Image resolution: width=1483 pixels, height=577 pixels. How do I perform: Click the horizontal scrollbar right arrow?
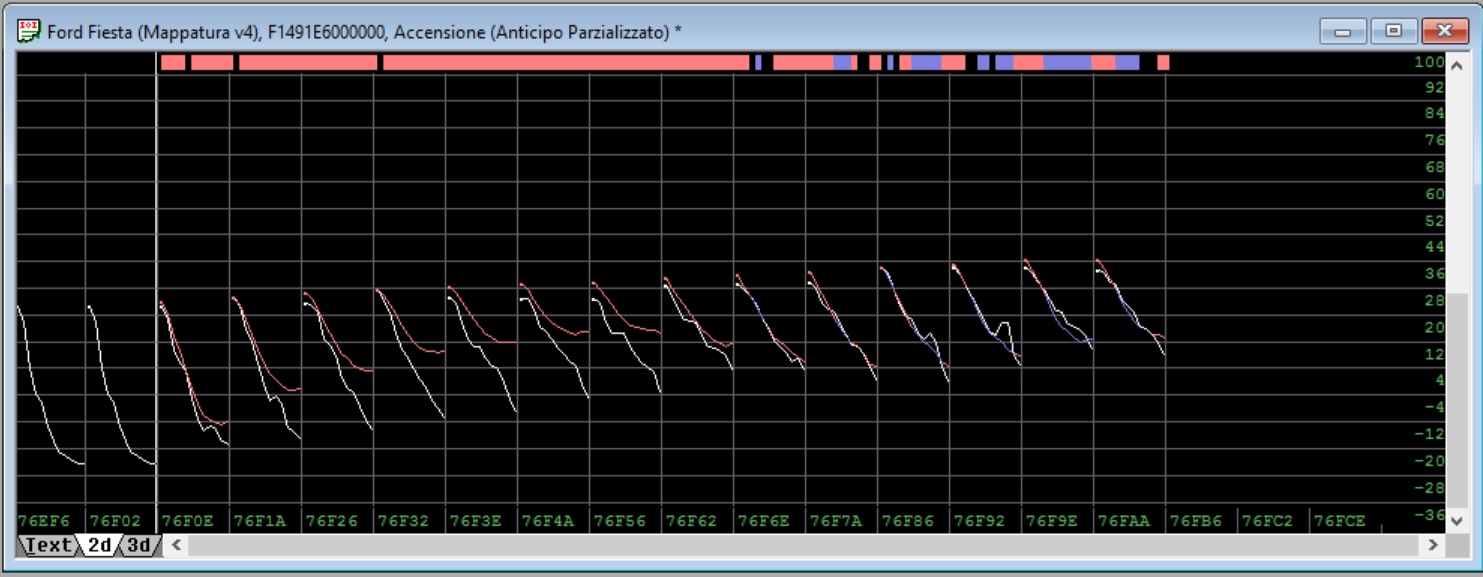point(1433,546)
